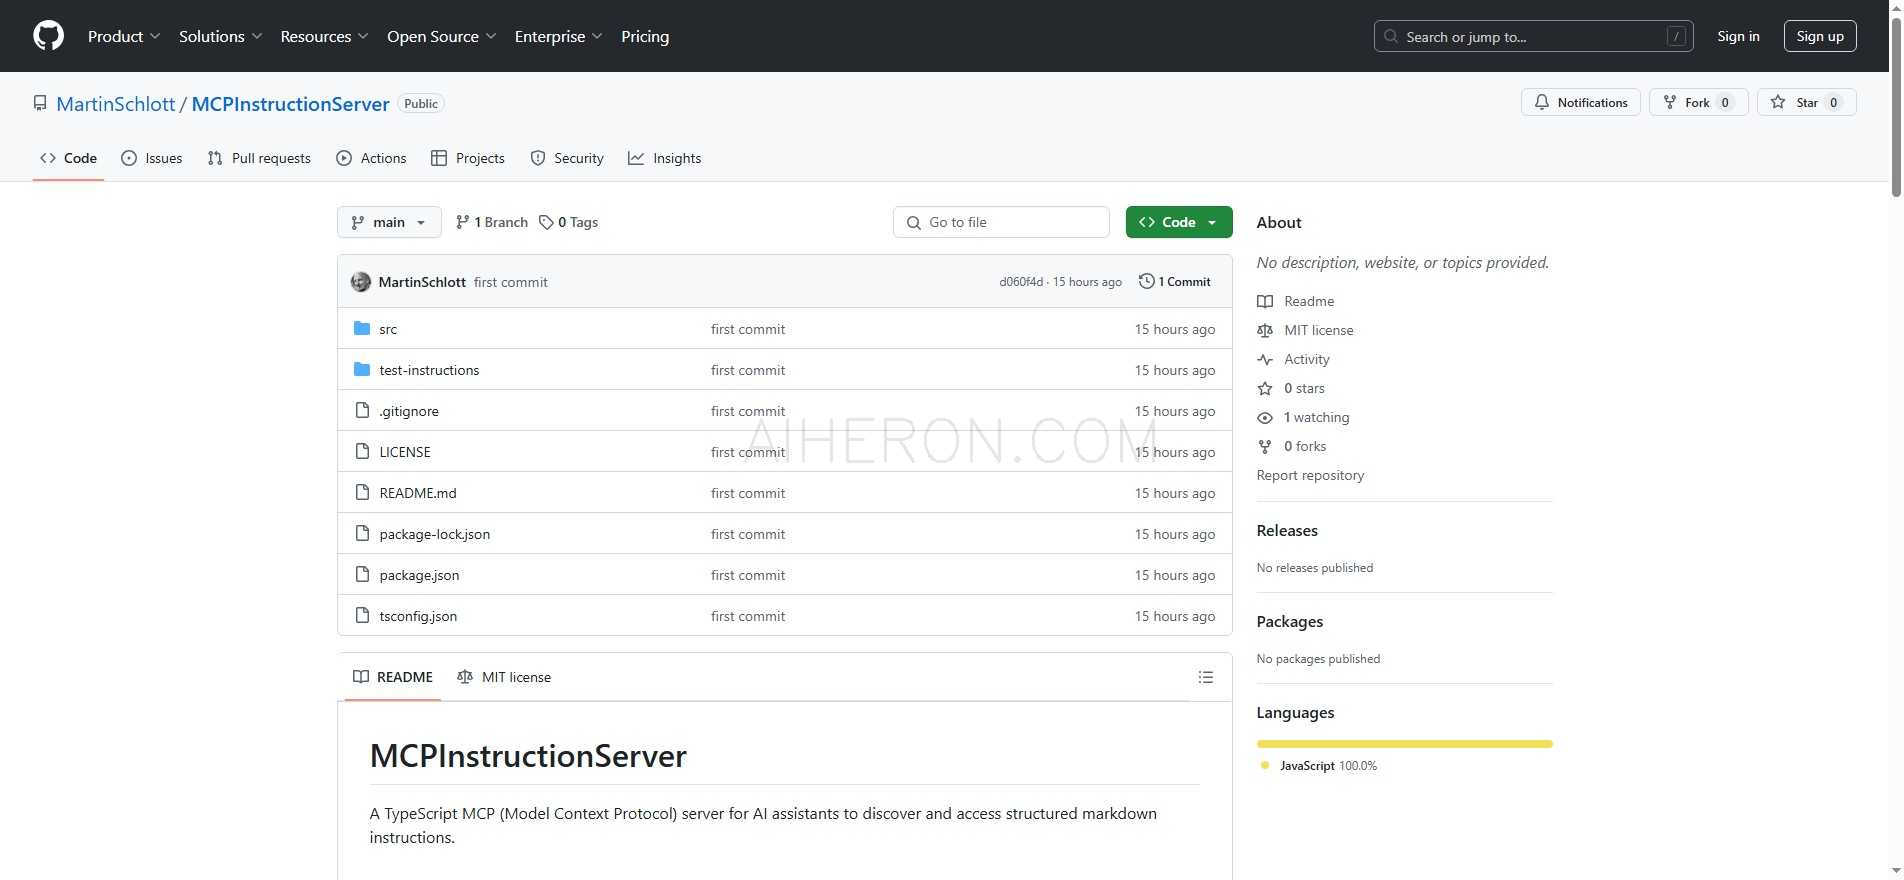Click the file icon next to tsconfig.json
Screen dimensions: 1904x880
pos(362,615)
